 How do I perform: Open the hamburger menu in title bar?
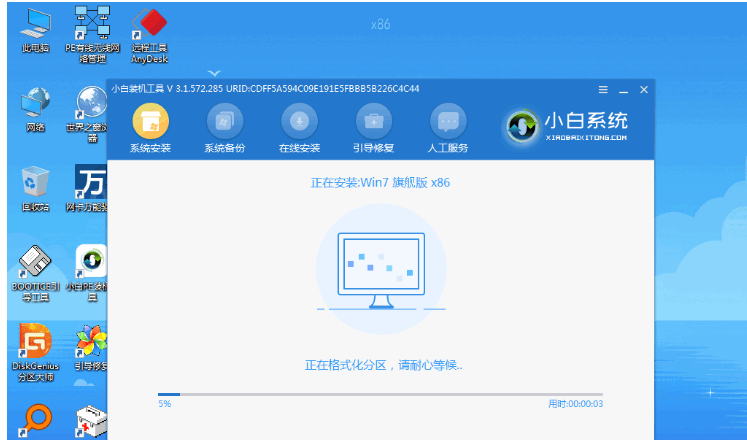603,89
